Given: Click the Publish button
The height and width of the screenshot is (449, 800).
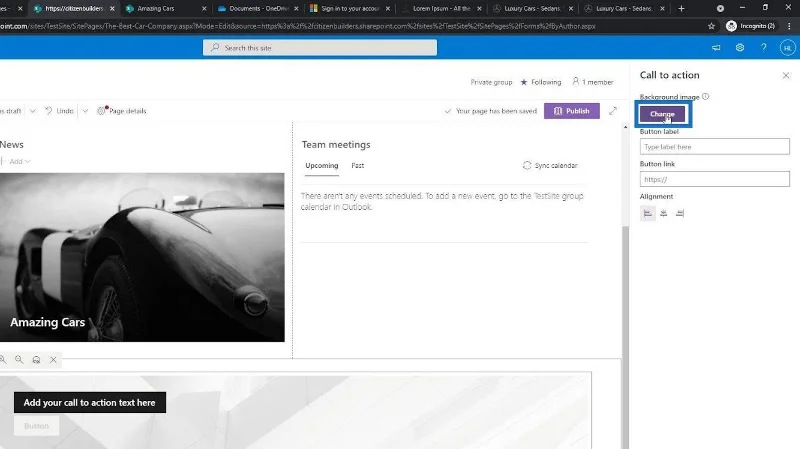Looking at the screenshot, I should click(x=571, y=111).
